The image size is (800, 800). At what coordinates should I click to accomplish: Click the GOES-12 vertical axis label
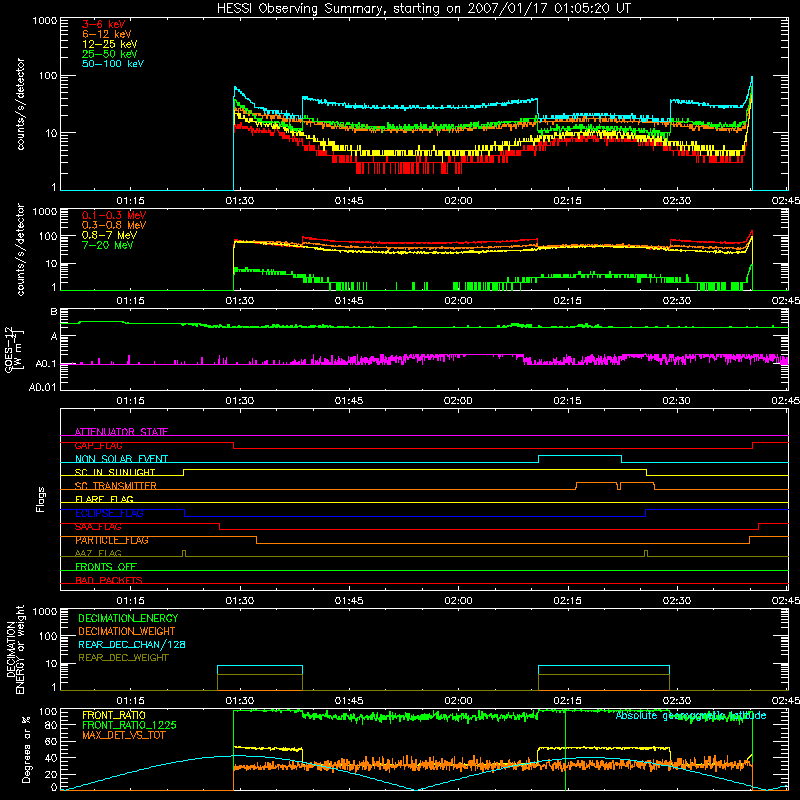(x=14, y=349)
